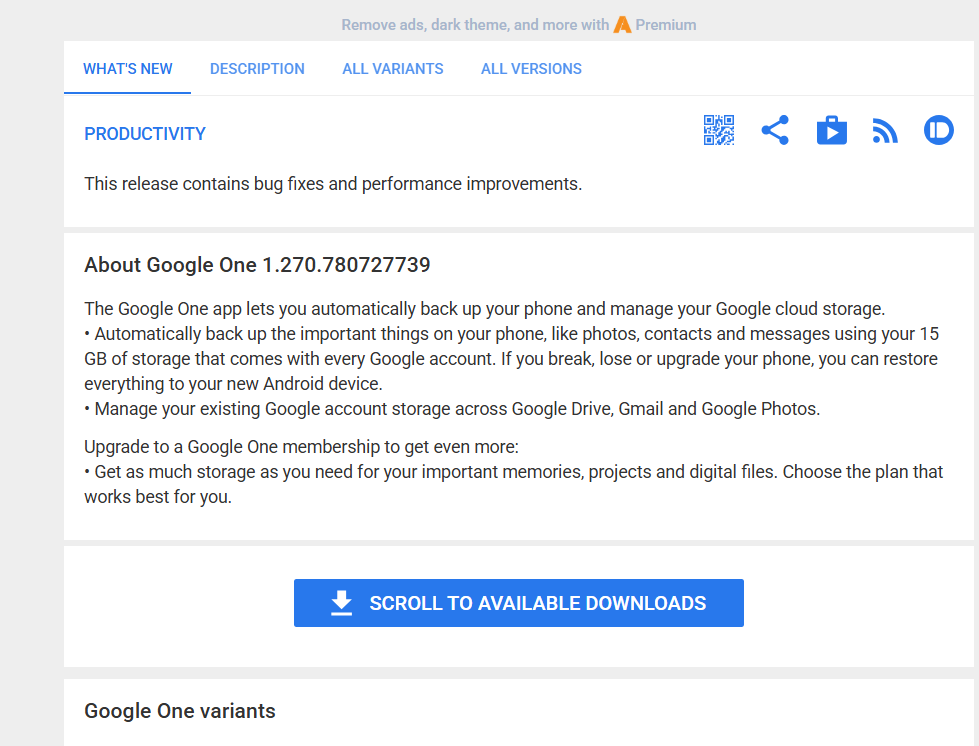The image size is (979, 746).
Task: Switch to the What's New tab
Action: [x=127, y=69]
